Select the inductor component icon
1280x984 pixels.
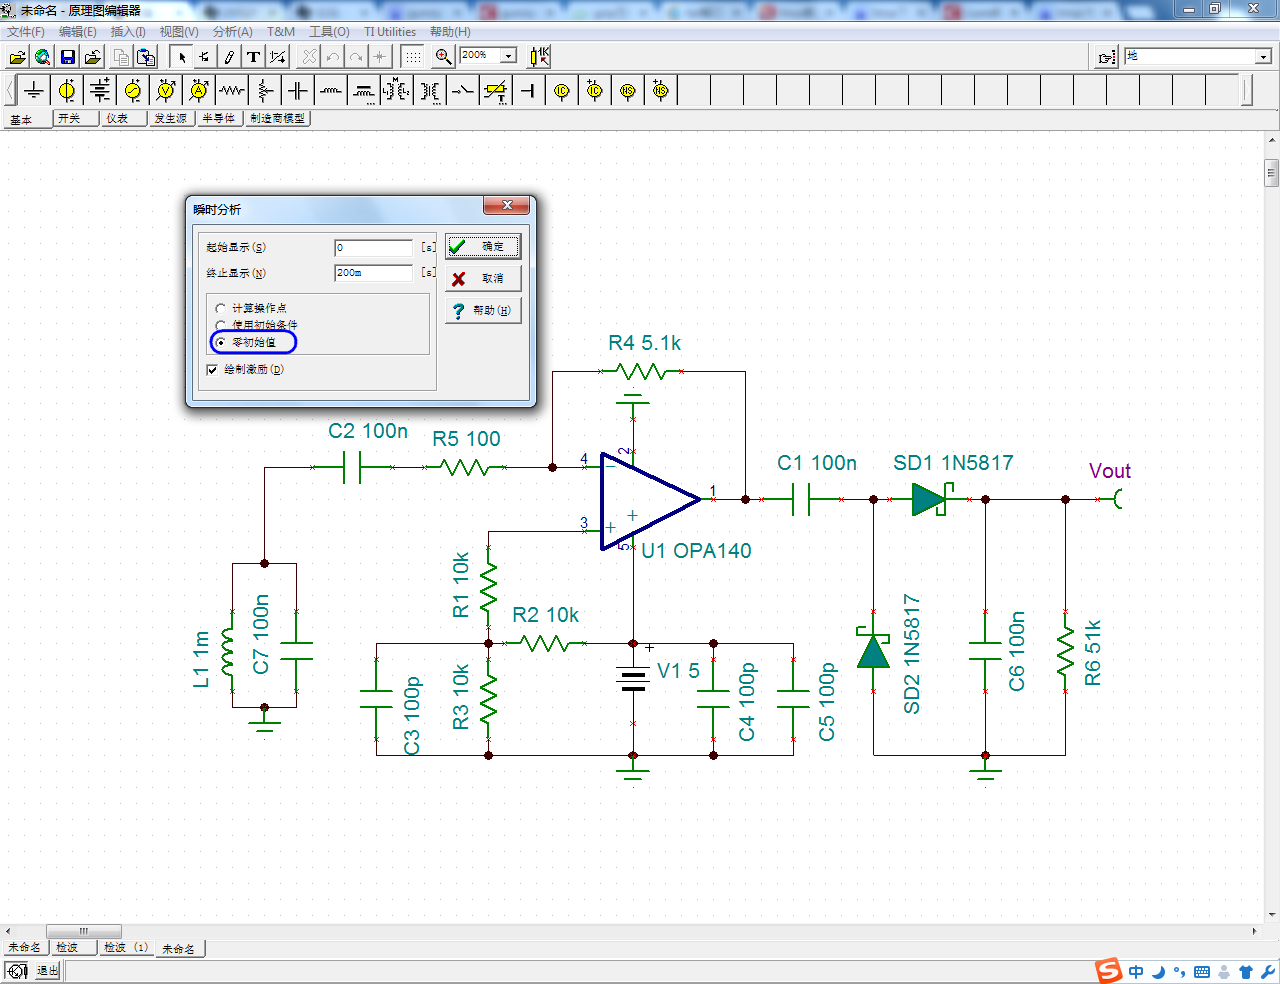pos(331,91)
